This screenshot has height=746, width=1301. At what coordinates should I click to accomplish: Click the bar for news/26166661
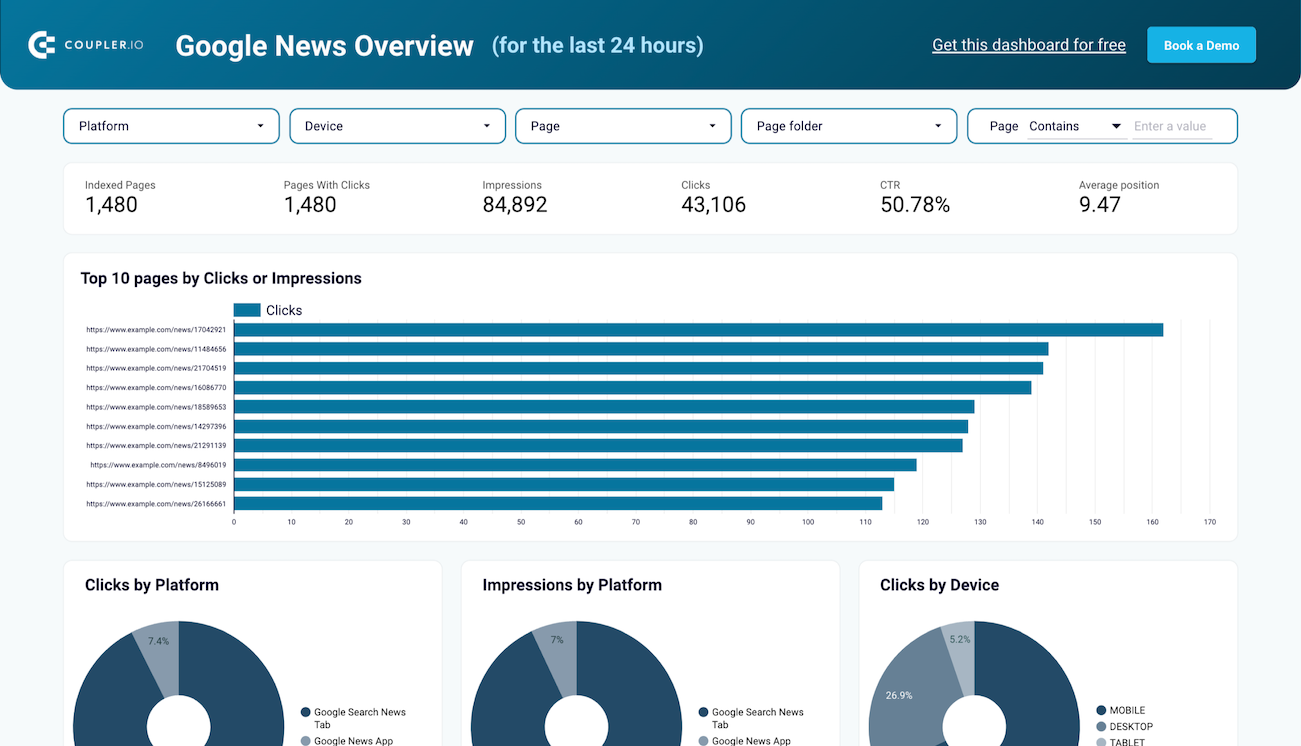[558, 503]
